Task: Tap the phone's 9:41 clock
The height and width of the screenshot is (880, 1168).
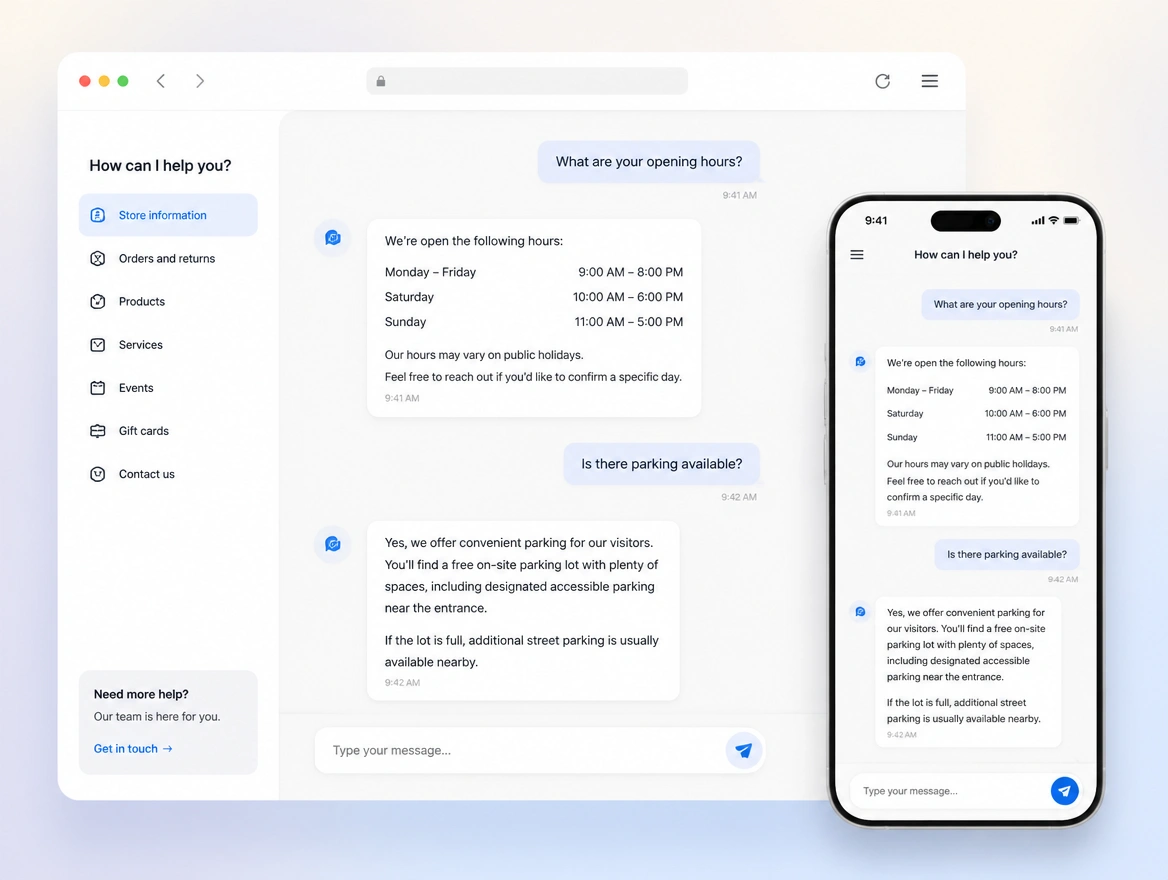Action: click(876, 221)
